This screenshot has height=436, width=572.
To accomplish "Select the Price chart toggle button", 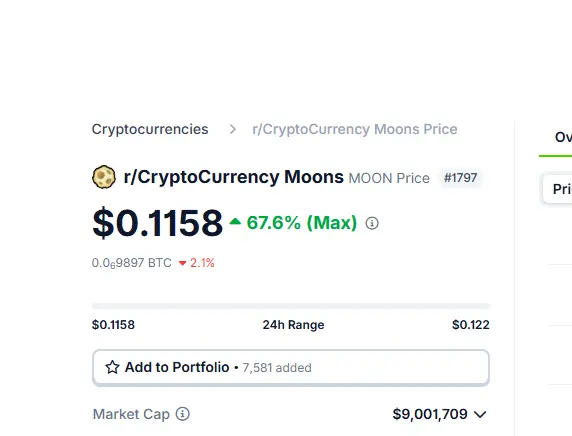I will pyautogui.click(x=557, y=189).
